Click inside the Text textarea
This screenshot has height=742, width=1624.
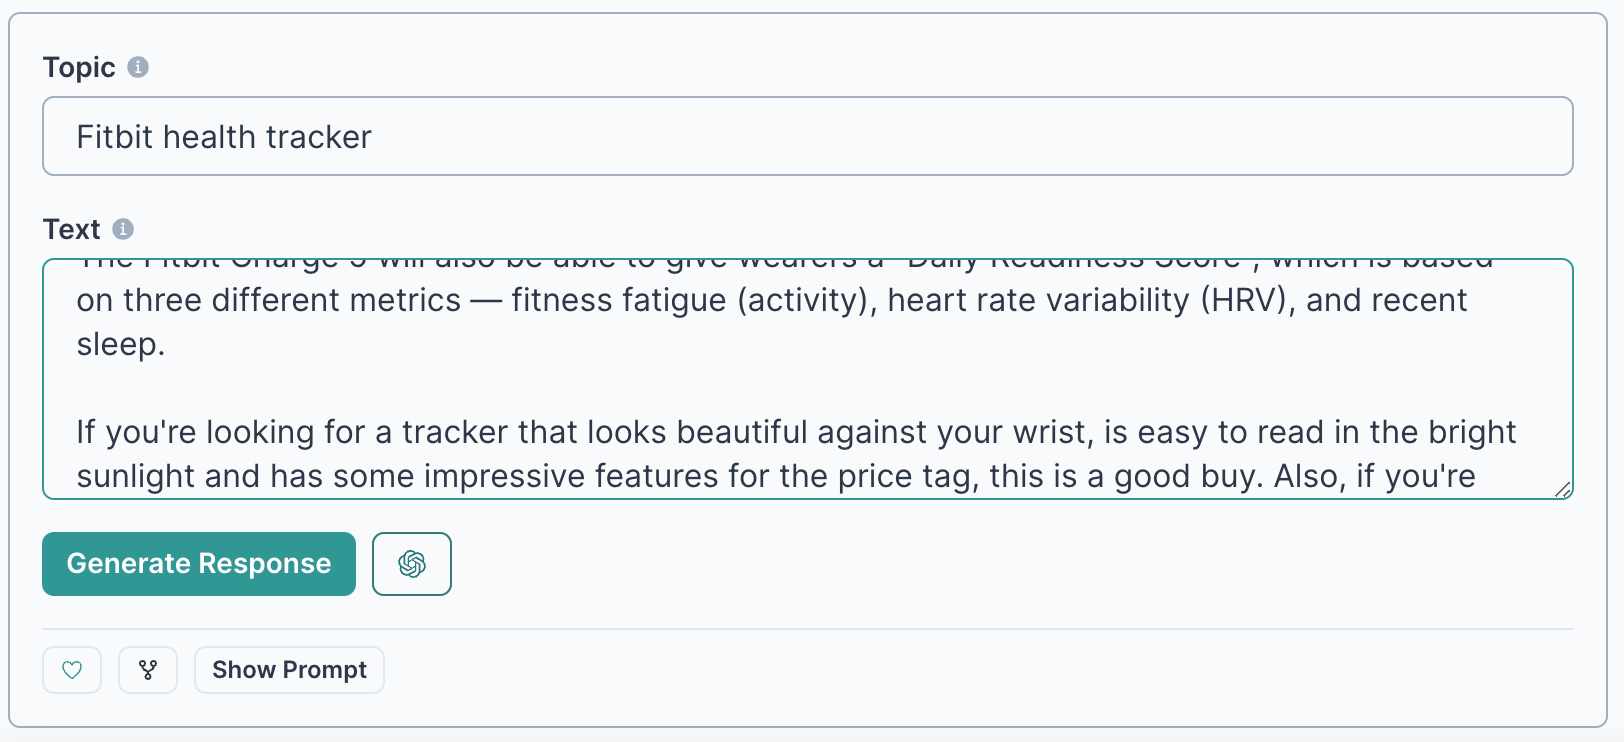807,388
